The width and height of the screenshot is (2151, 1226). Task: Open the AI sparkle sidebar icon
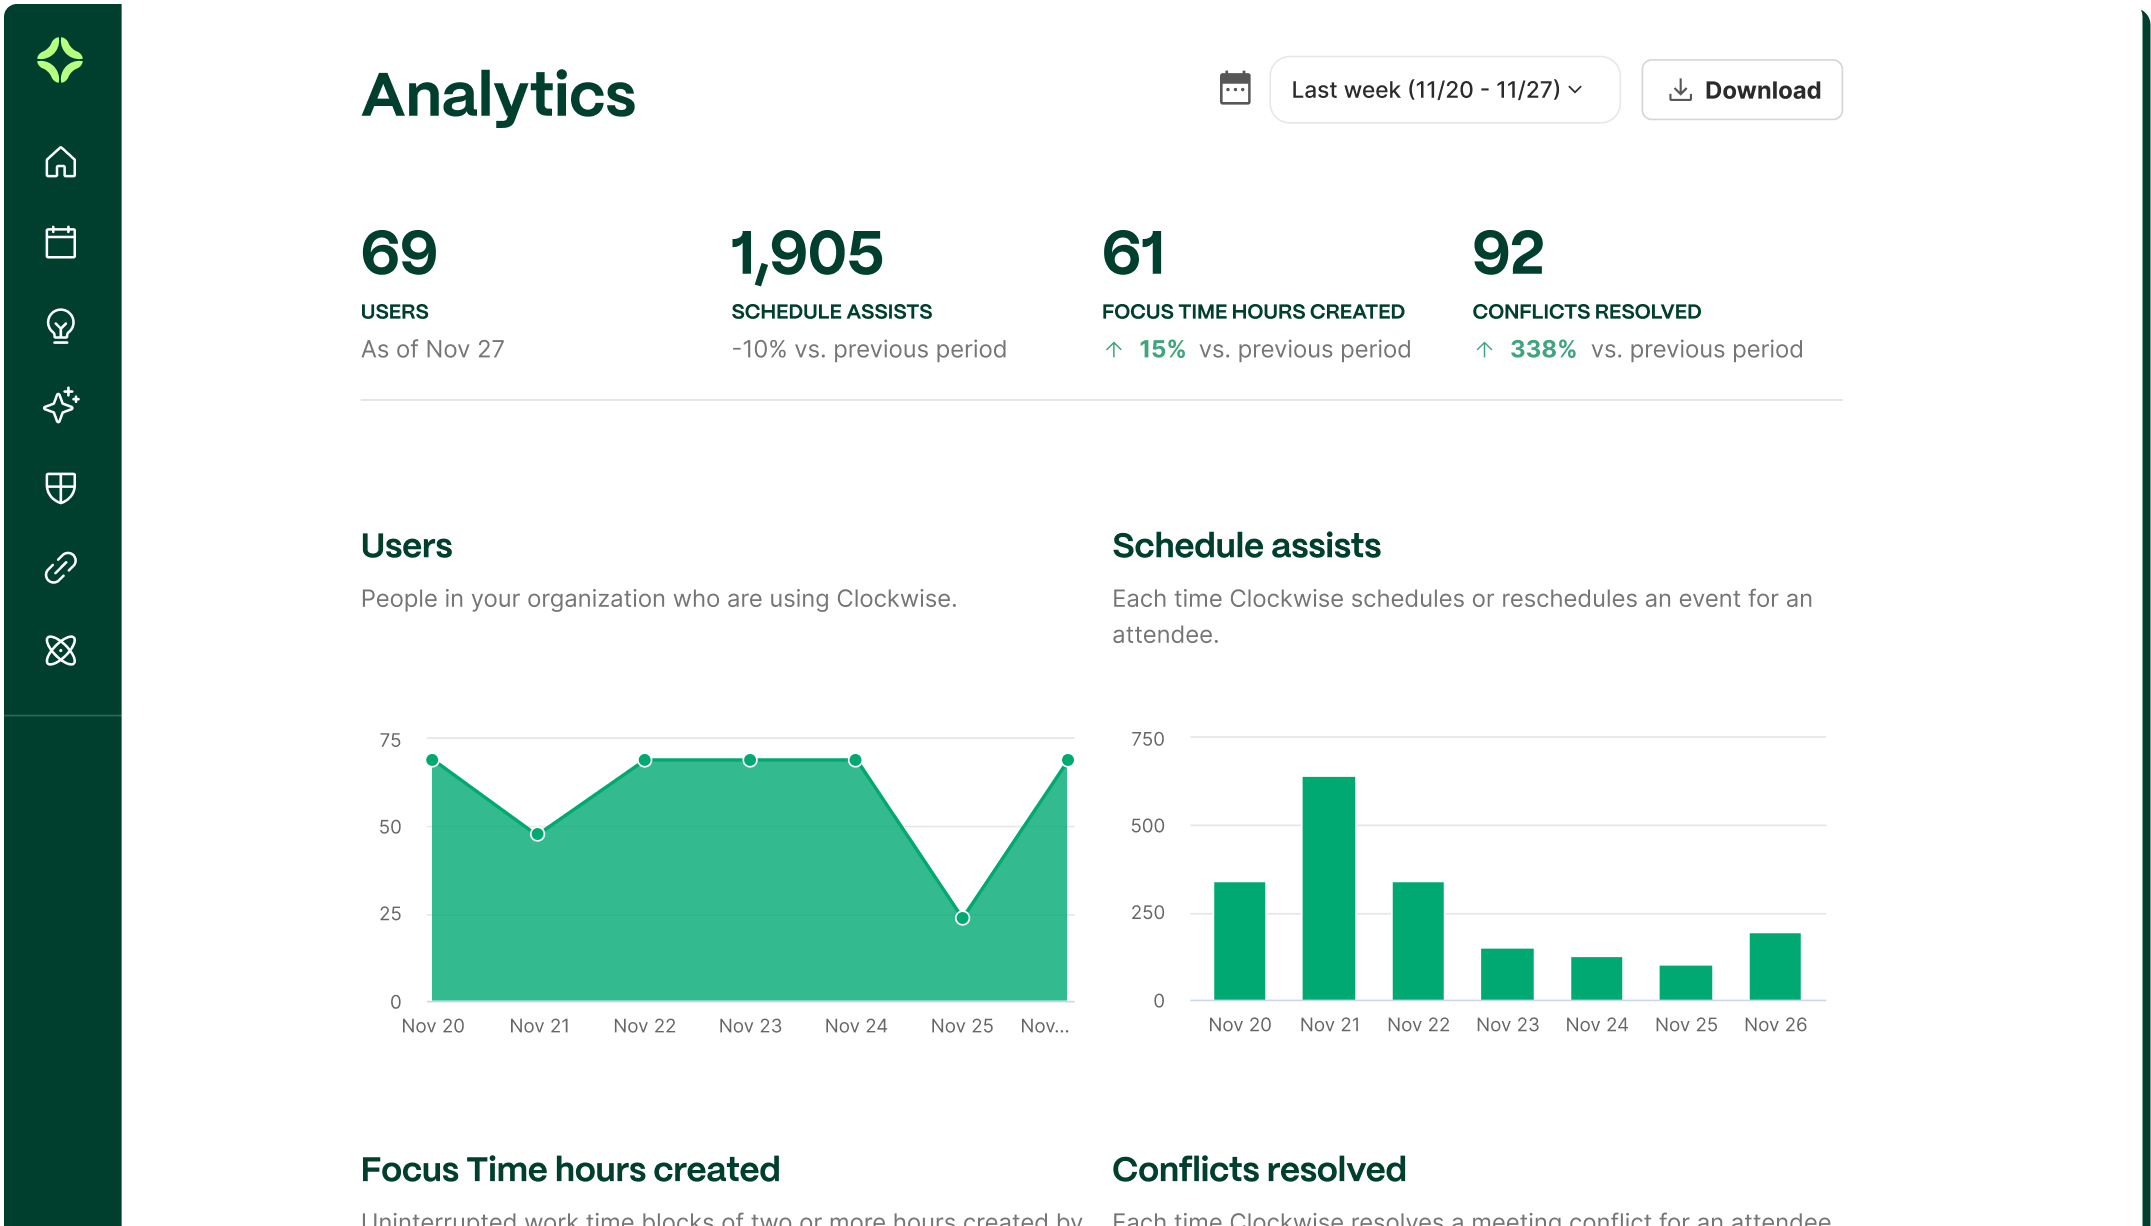point(61,405)
